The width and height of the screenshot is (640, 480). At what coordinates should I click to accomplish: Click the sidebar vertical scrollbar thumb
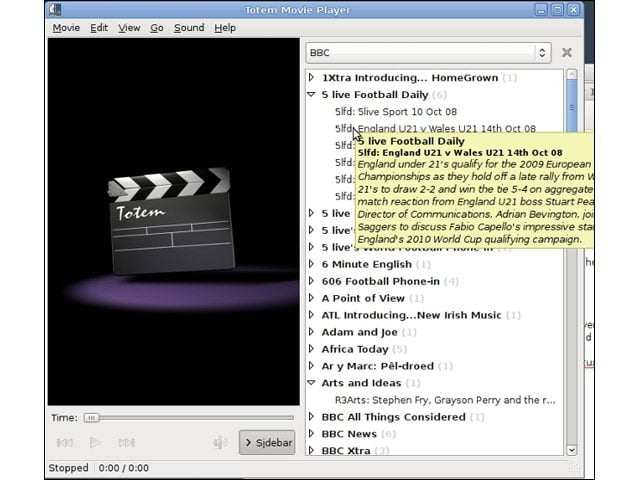pyautogui.click(x=572, y=106)
